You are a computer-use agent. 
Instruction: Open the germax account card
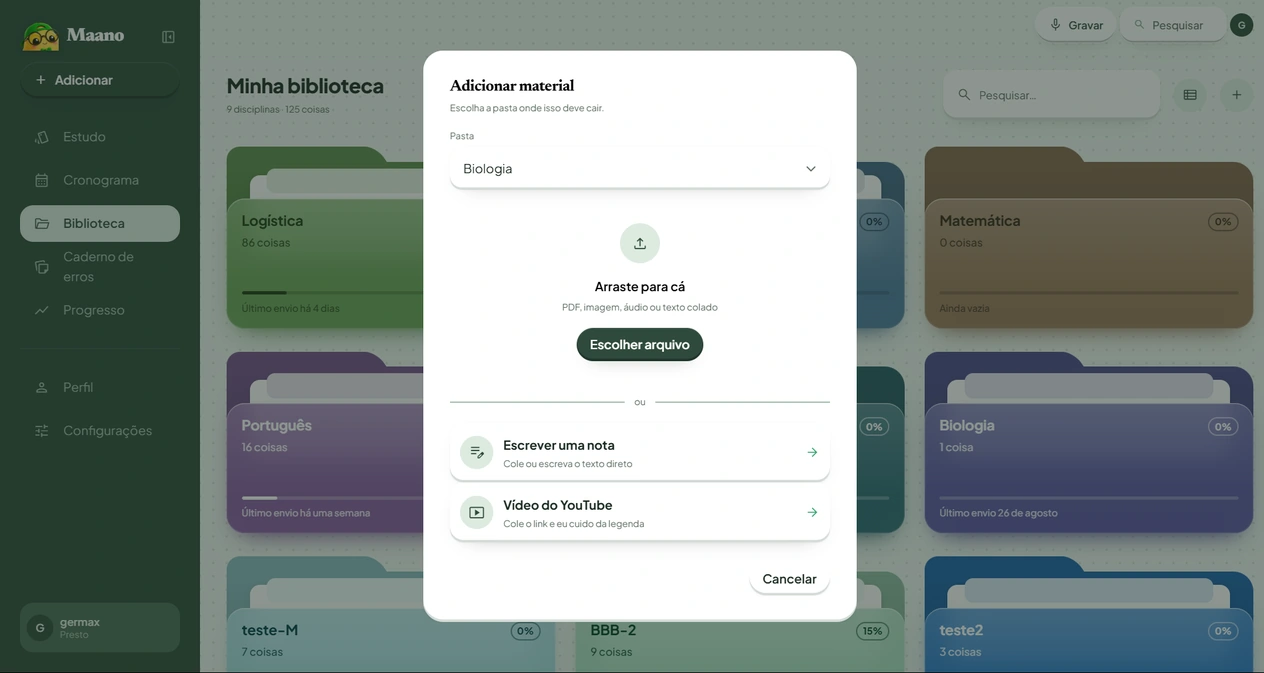[100, 627]
